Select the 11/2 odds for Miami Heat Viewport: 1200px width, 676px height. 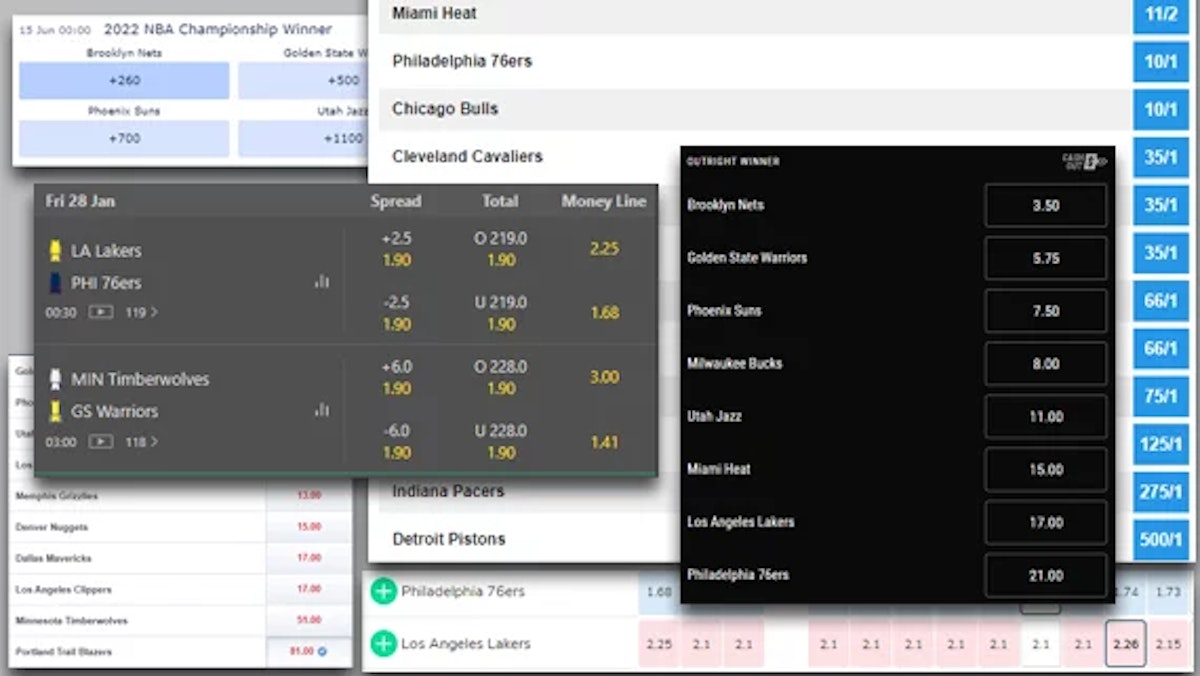1159,14
